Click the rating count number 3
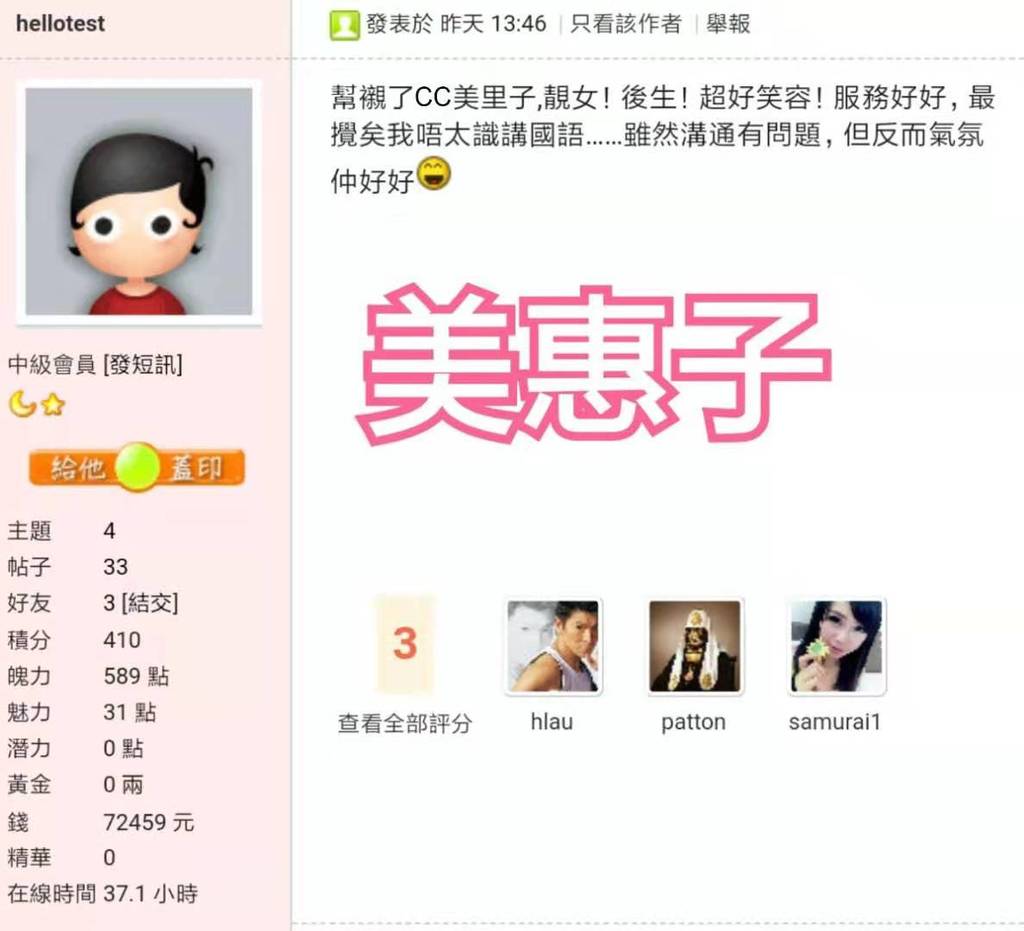 (405, 644)
